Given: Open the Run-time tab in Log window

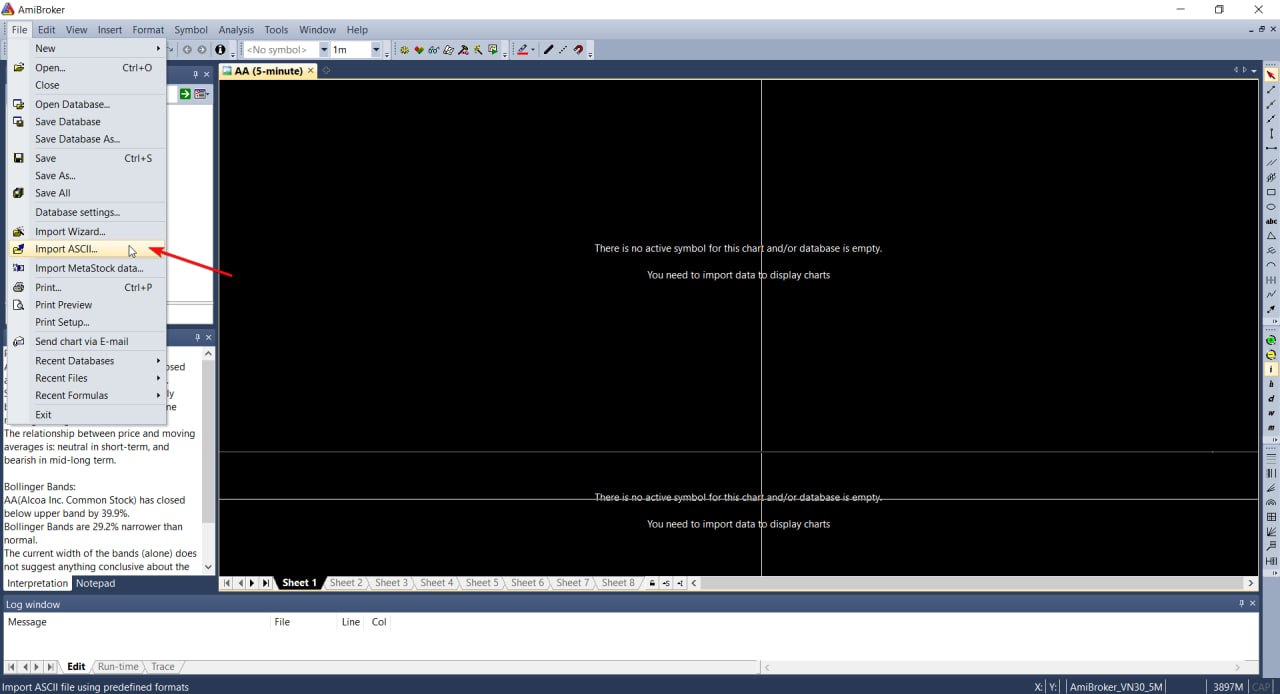Looking at the screenshot, I should pyautogui.click(x=118, y=667).
